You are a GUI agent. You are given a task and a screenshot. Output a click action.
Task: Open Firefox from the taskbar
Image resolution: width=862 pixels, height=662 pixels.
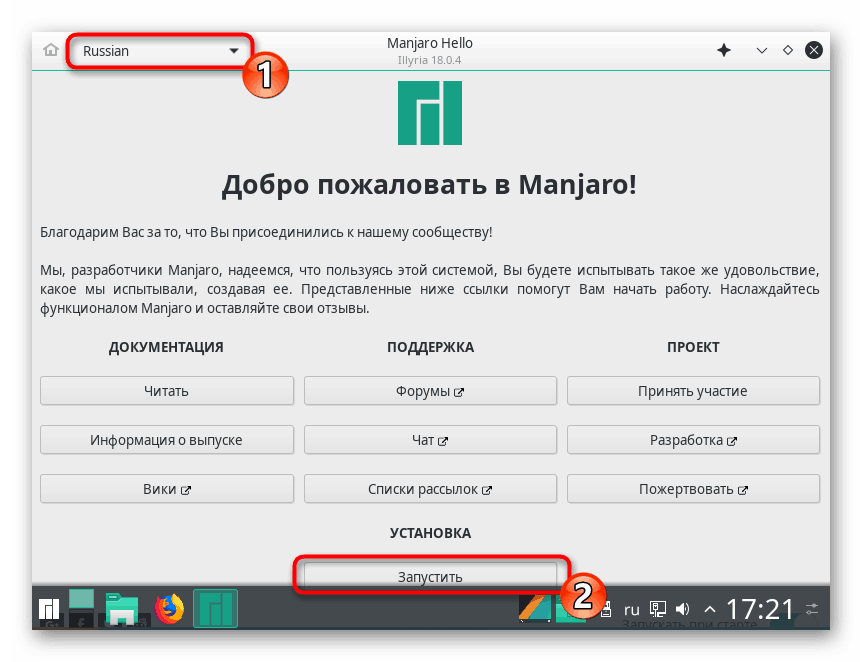170,608
